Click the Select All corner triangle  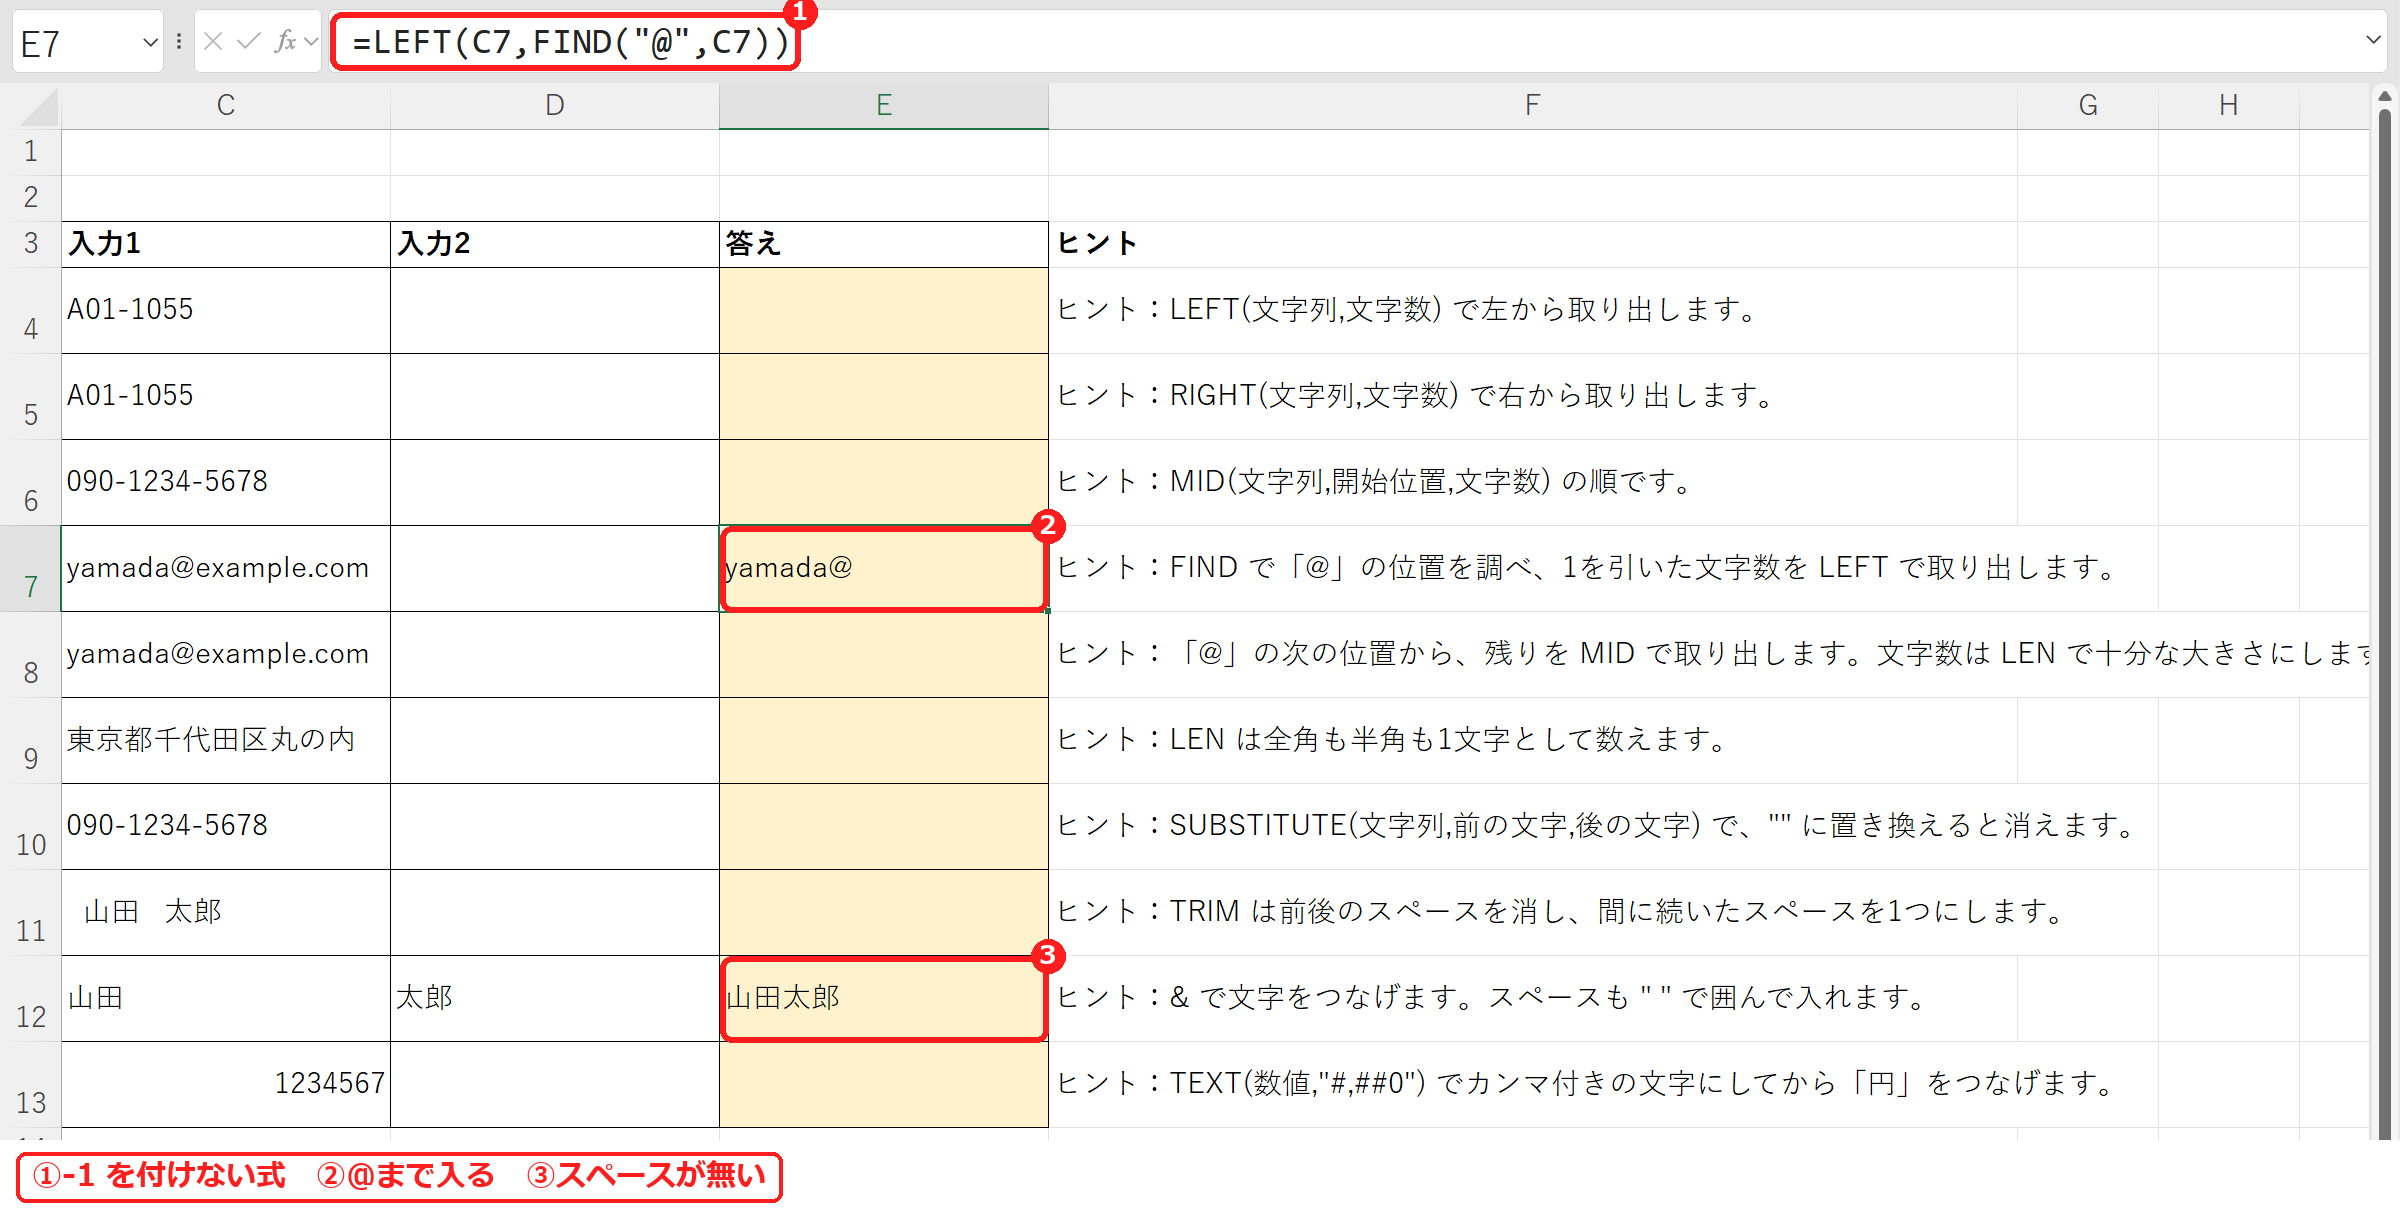tap(39, 107)
